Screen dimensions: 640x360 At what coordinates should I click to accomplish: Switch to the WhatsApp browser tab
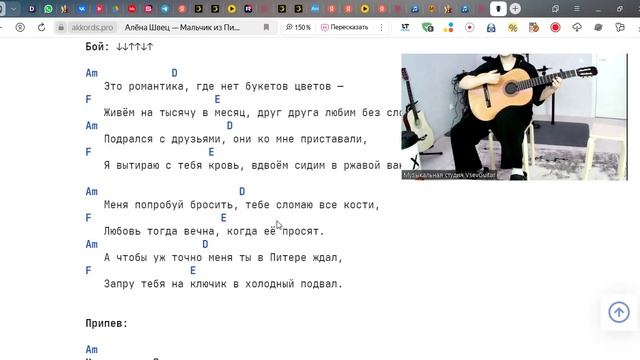click(x=48, y=9)
